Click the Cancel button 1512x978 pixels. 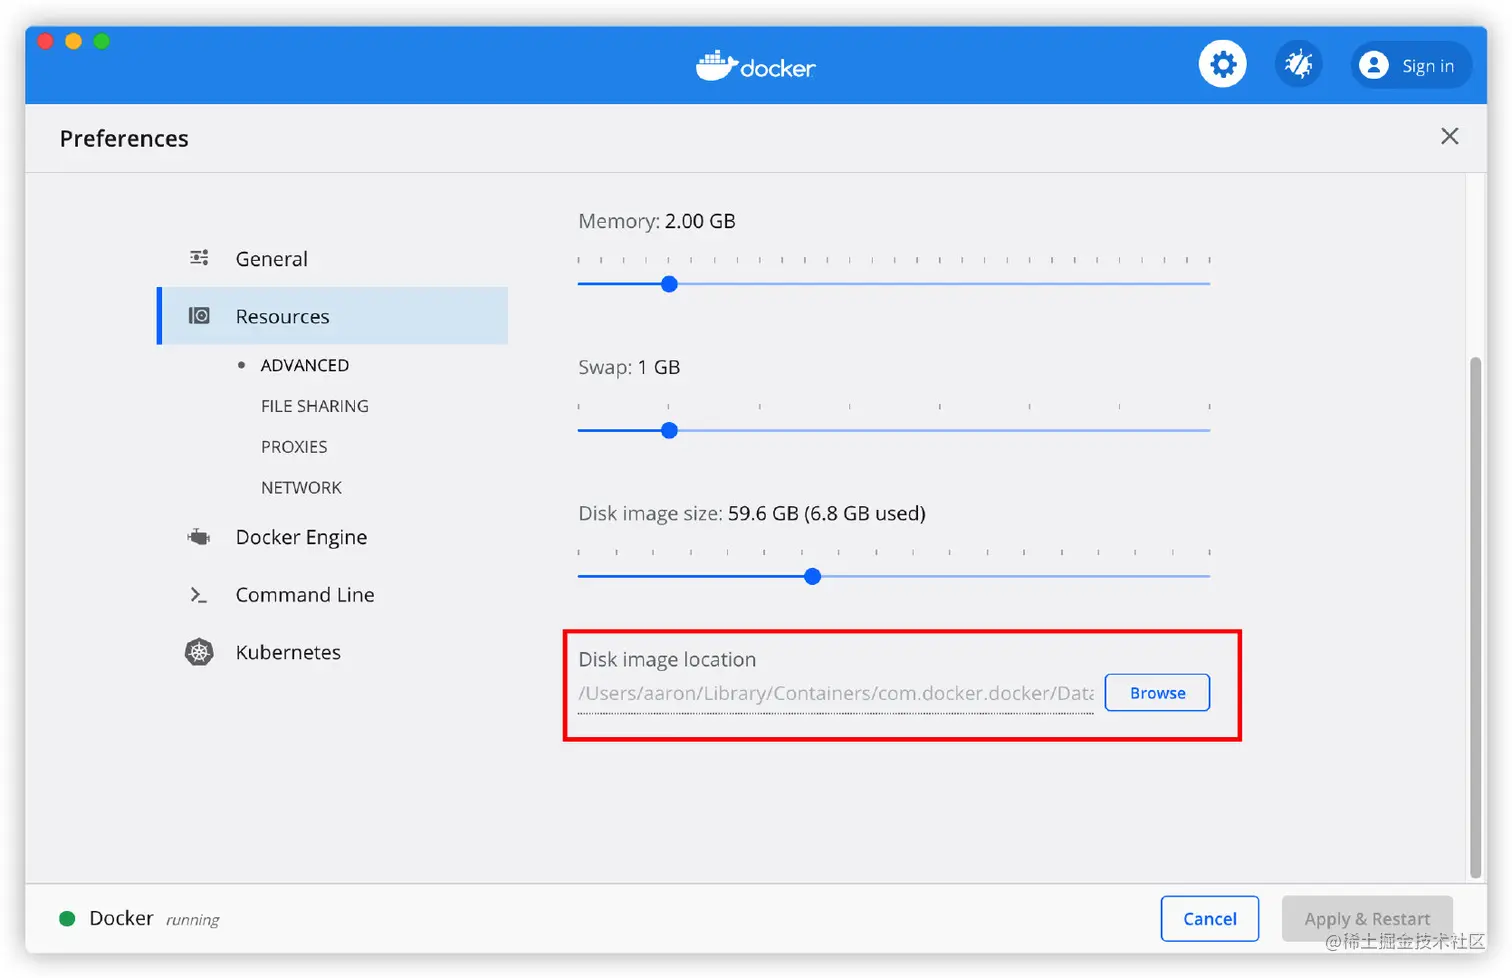click(1210, 919)
